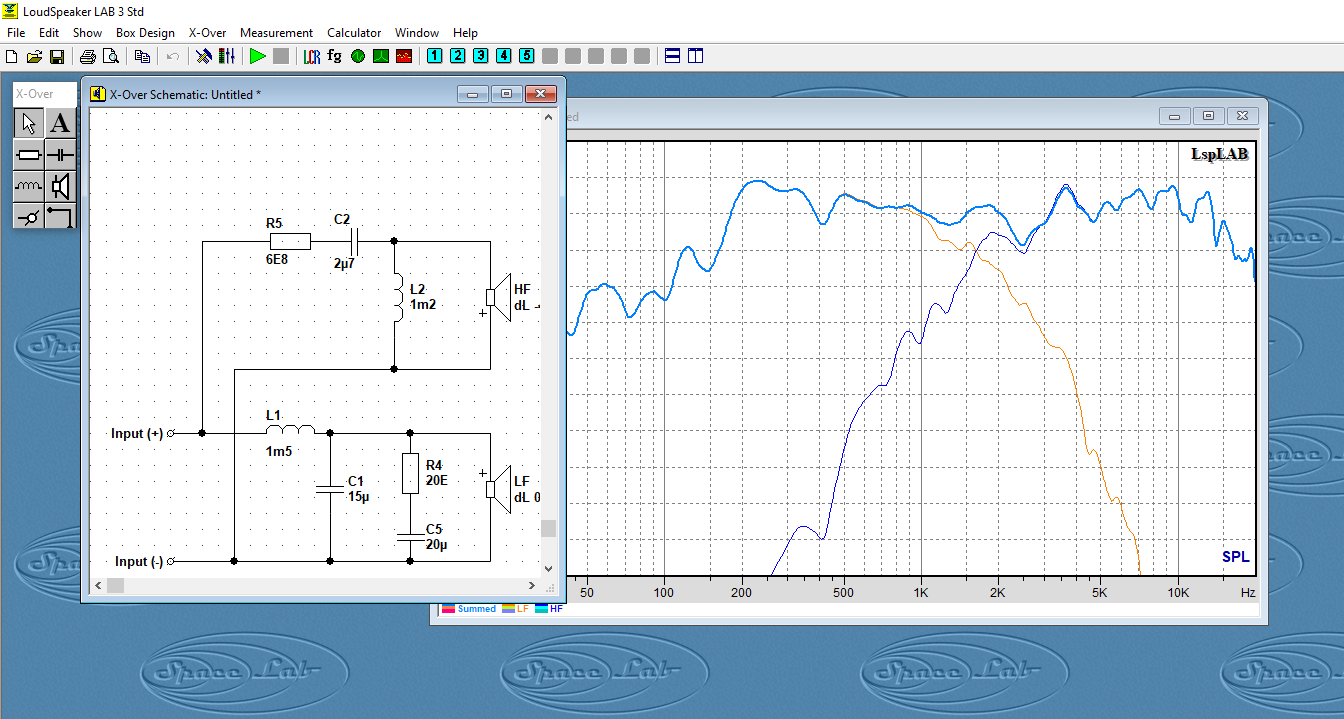The height and width of the screenshot is (719, 1344).
Task: Open the Measurement menu
Action: click(x=276, y=33)
